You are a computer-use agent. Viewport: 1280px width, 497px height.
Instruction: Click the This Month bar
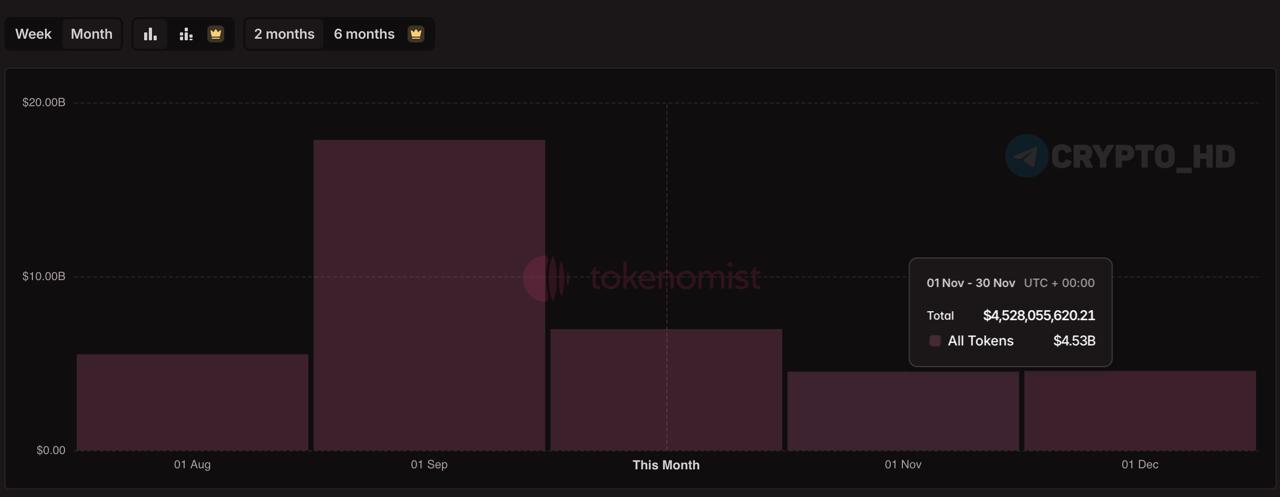tap(666, 390)
